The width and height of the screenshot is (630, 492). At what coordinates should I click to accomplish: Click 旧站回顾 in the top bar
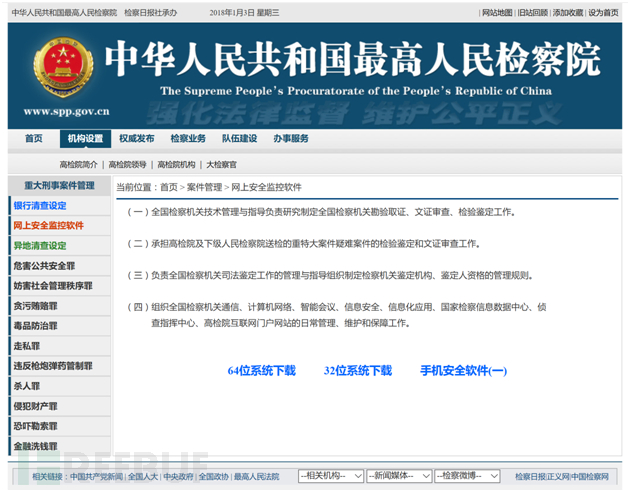click(x=533, y=13)
